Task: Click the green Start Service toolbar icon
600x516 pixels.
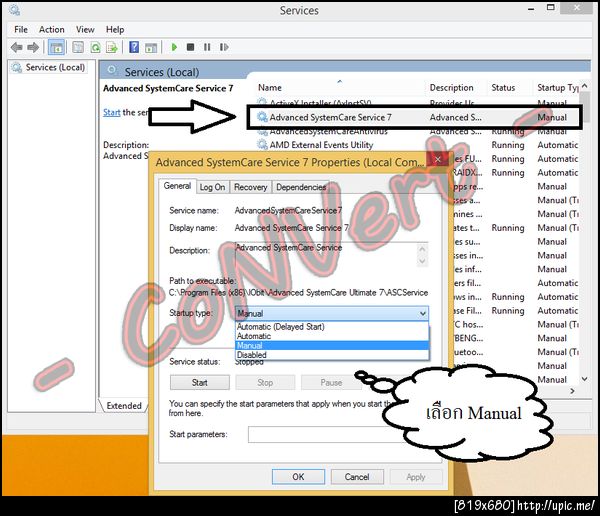Action: coord(174,47)
